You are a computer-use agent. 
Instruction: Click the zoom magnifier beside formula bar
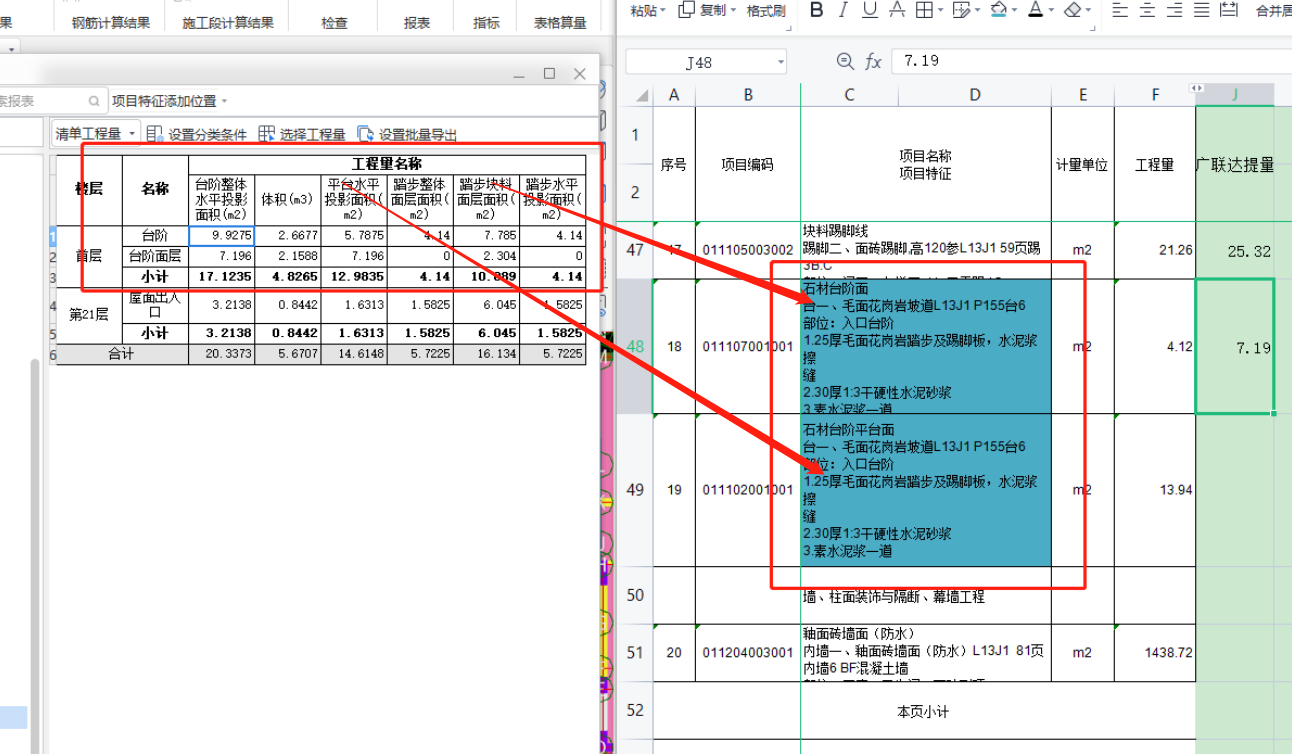pos(846,61)
